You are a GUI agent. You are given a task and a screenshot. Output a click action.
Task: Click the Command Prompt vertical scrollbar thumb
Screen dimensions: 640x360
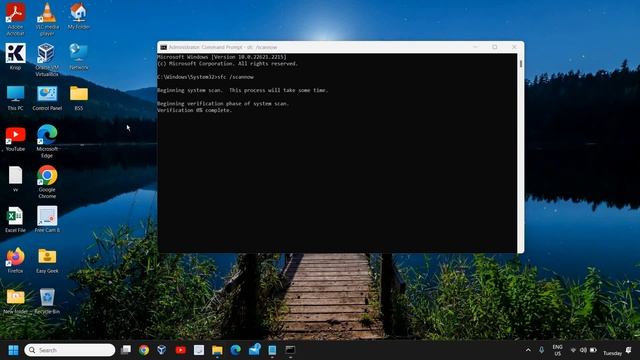[x=521, y=64]
